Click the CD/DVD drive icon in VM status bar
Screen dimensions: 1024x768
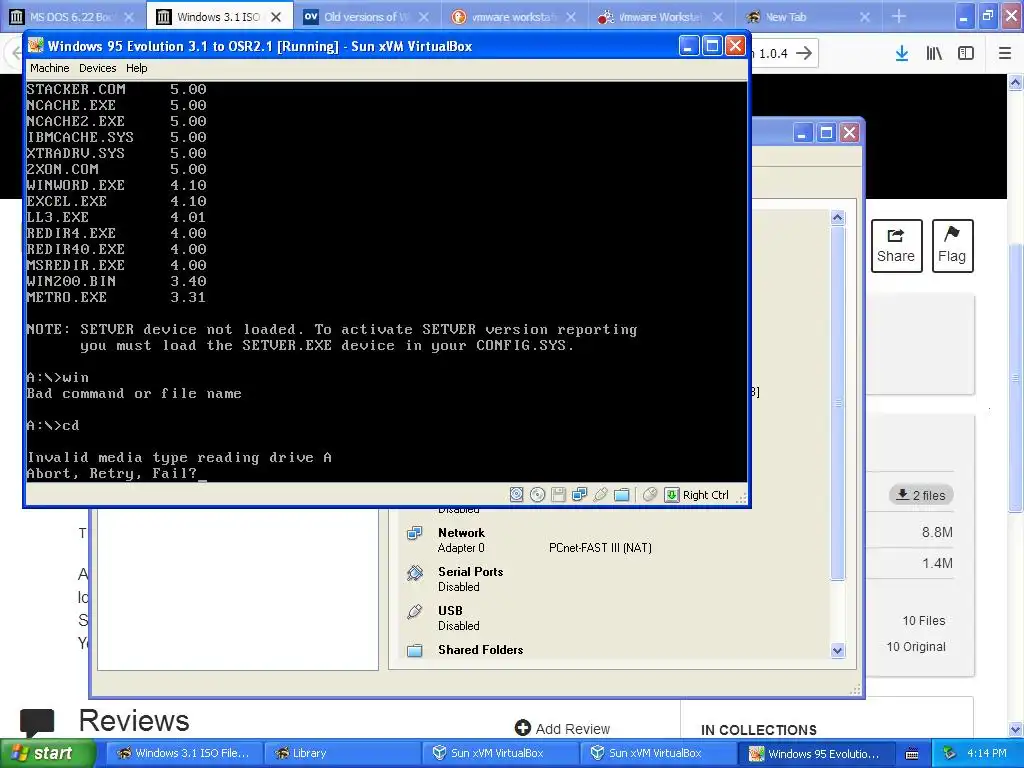537,495
